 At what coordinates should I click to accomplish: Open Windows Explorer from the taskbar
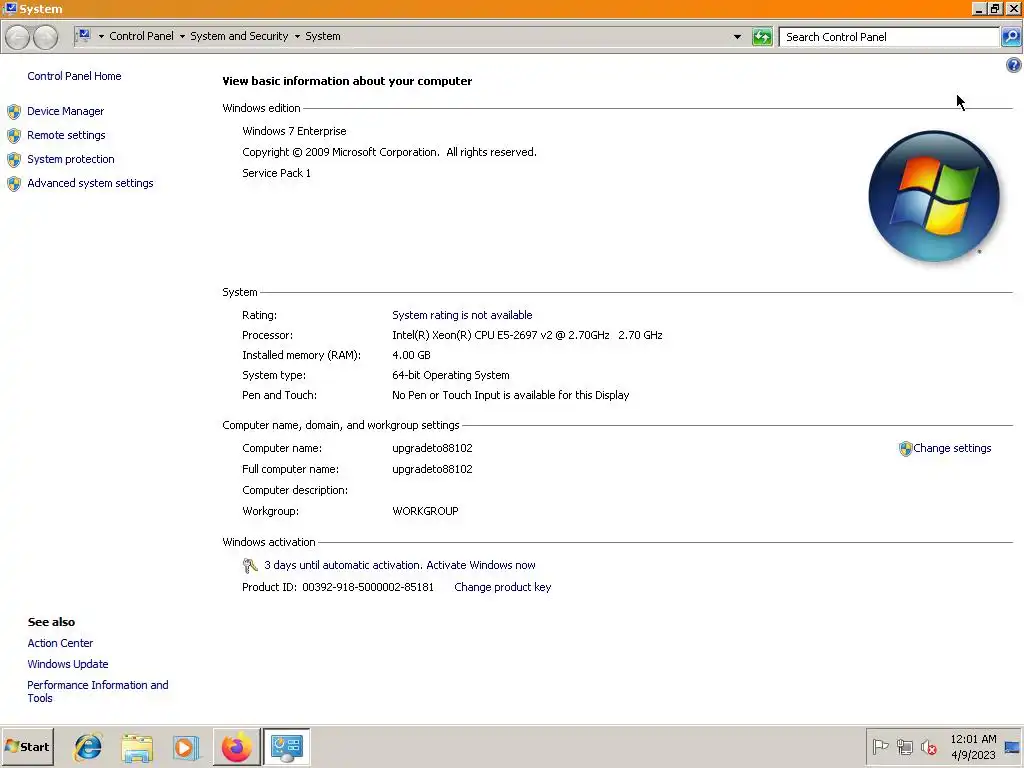(137, 747)
